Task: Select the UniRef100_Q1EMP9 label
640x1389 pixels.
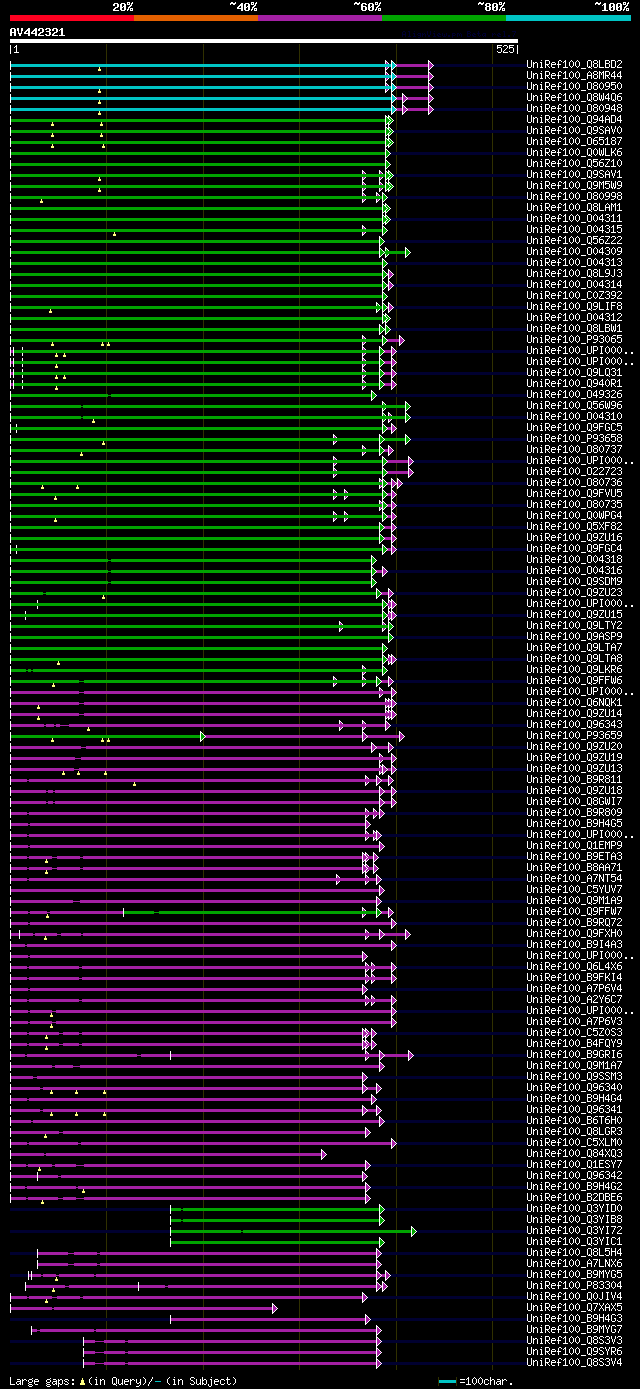Action: (x=574, y=846)
